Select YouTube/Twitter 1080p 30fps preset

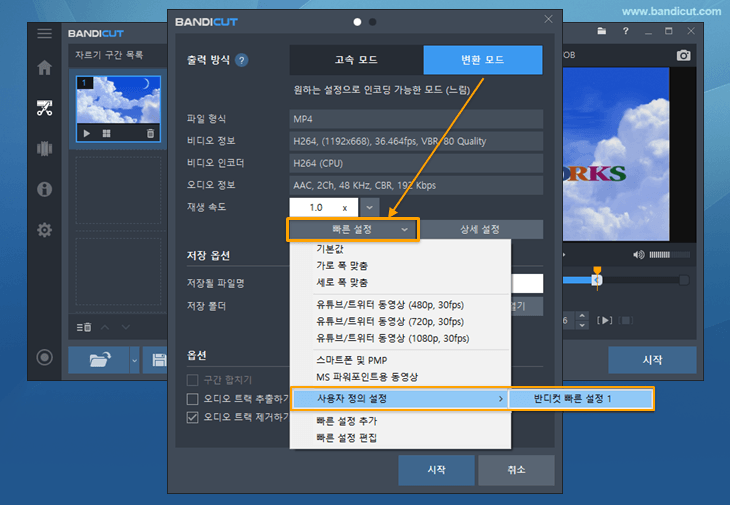coord(400,338)
